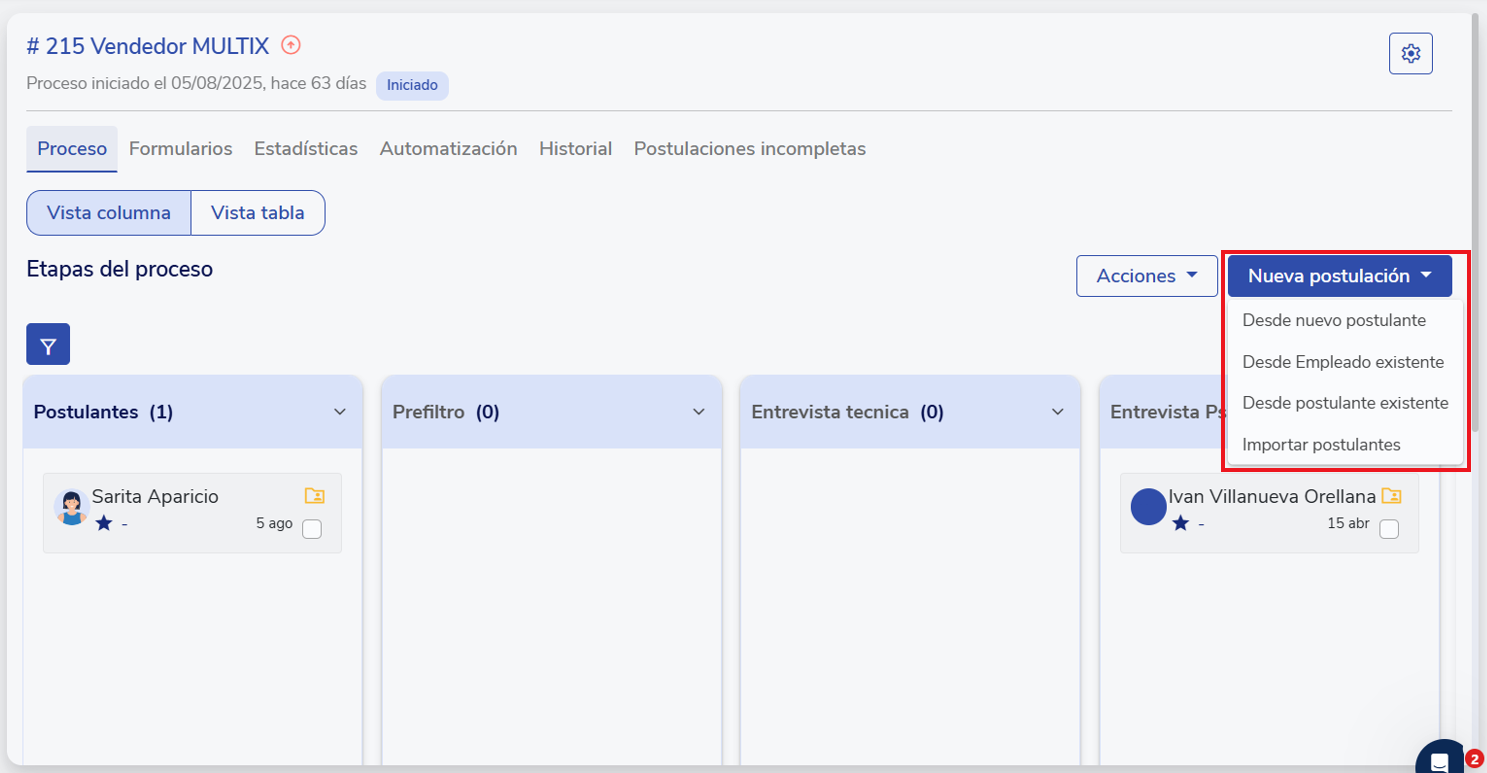The width and height of the screenshot is (1487, 773).
Task: Click Sarita Aparicio's avatar
Action: (x=71, y=507)
